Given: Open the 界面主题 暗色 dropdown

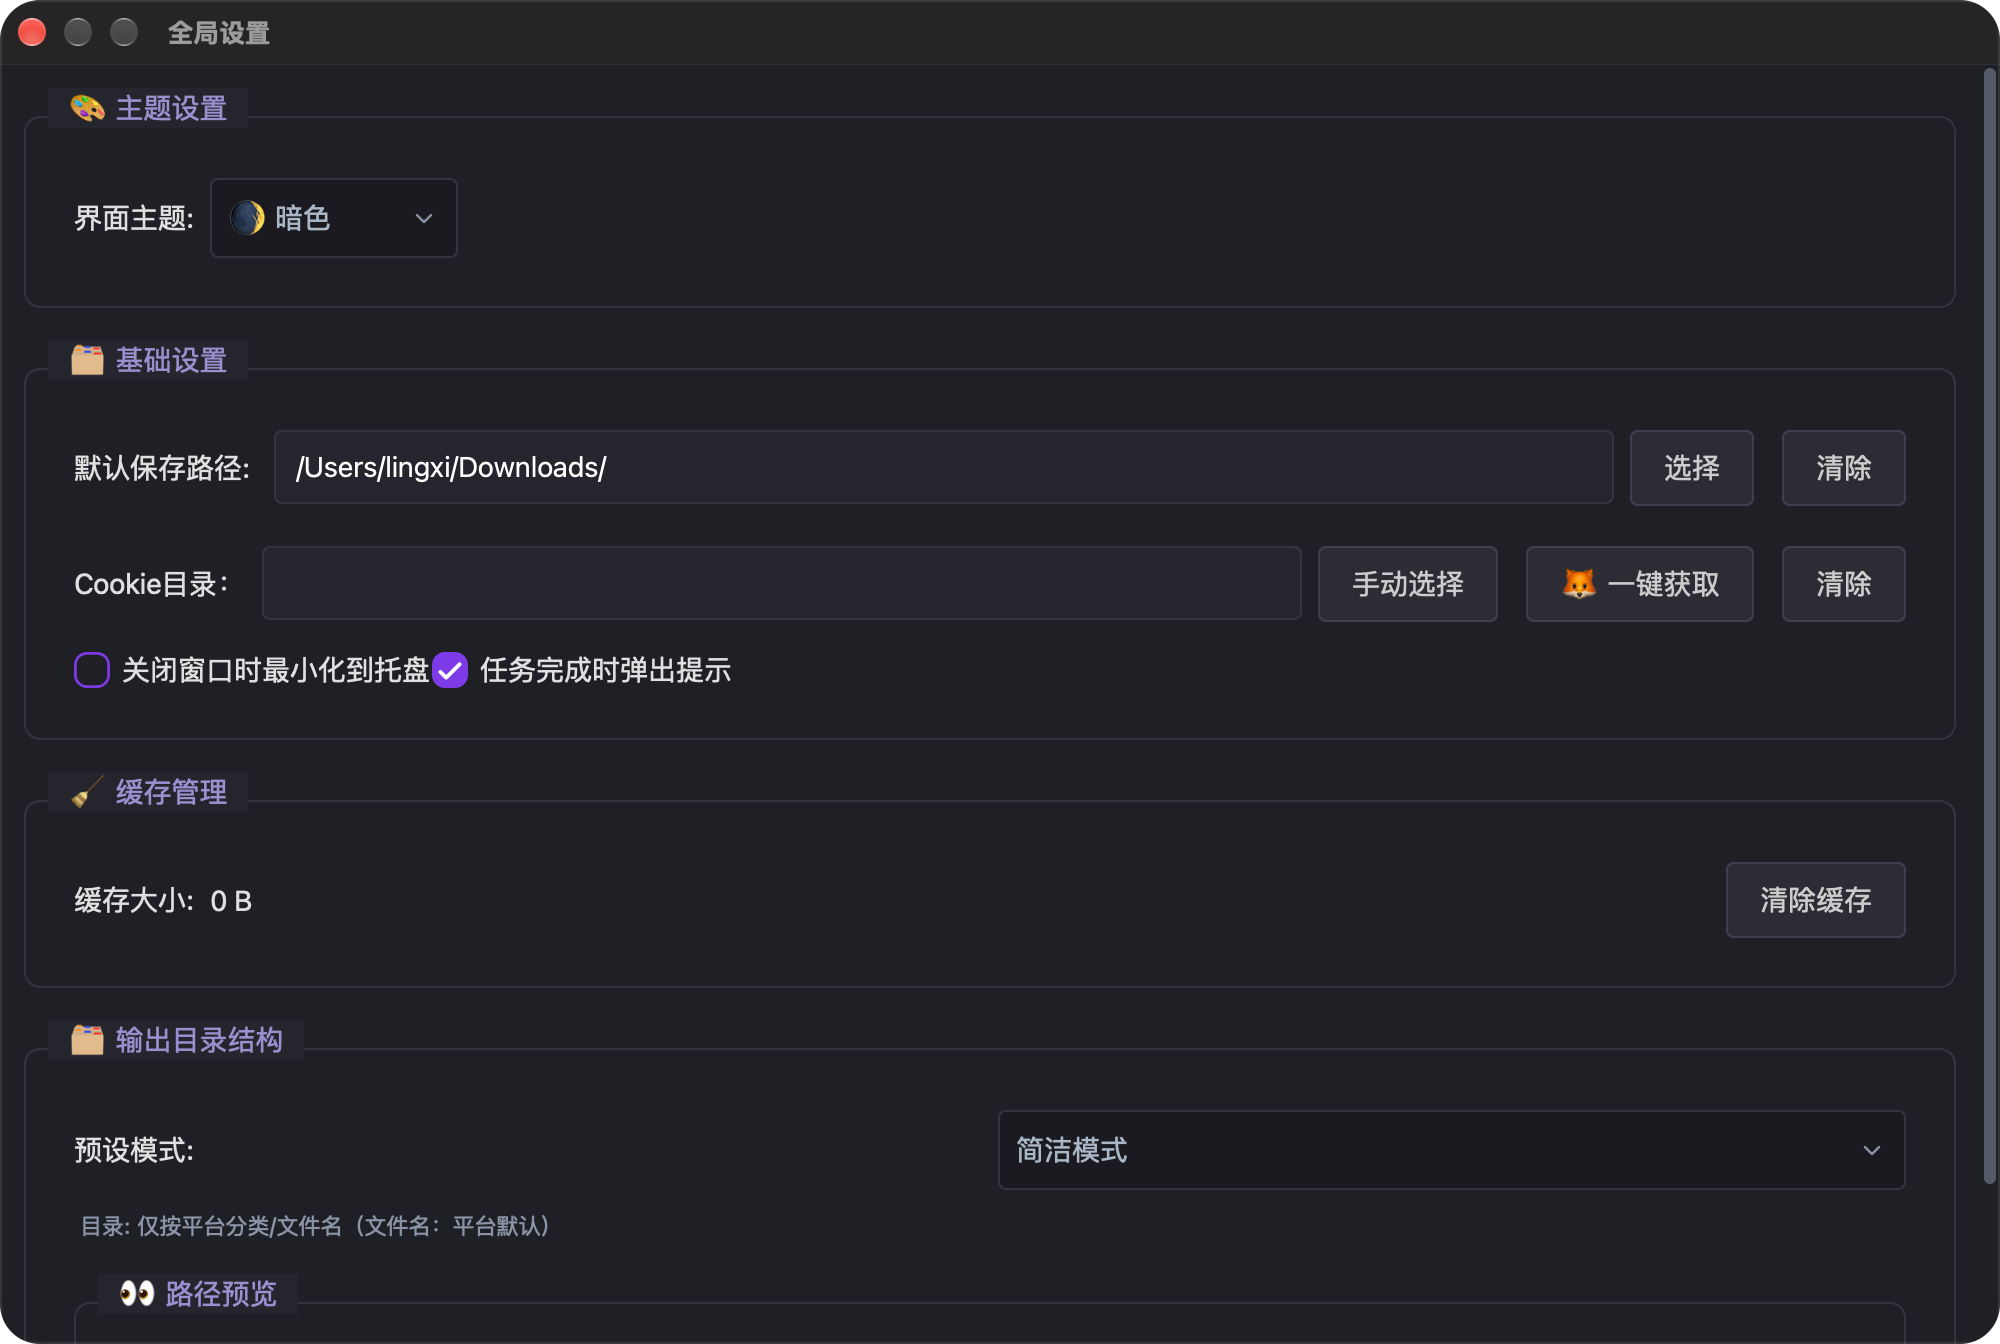Looking at the screenshot, I should (x=334, y=218).
